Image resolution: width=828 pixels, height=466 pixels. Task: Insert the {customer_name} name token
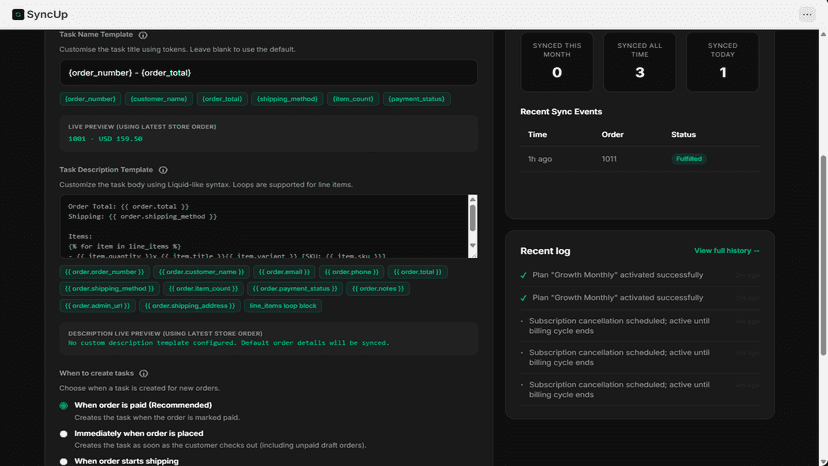point(159,99)
